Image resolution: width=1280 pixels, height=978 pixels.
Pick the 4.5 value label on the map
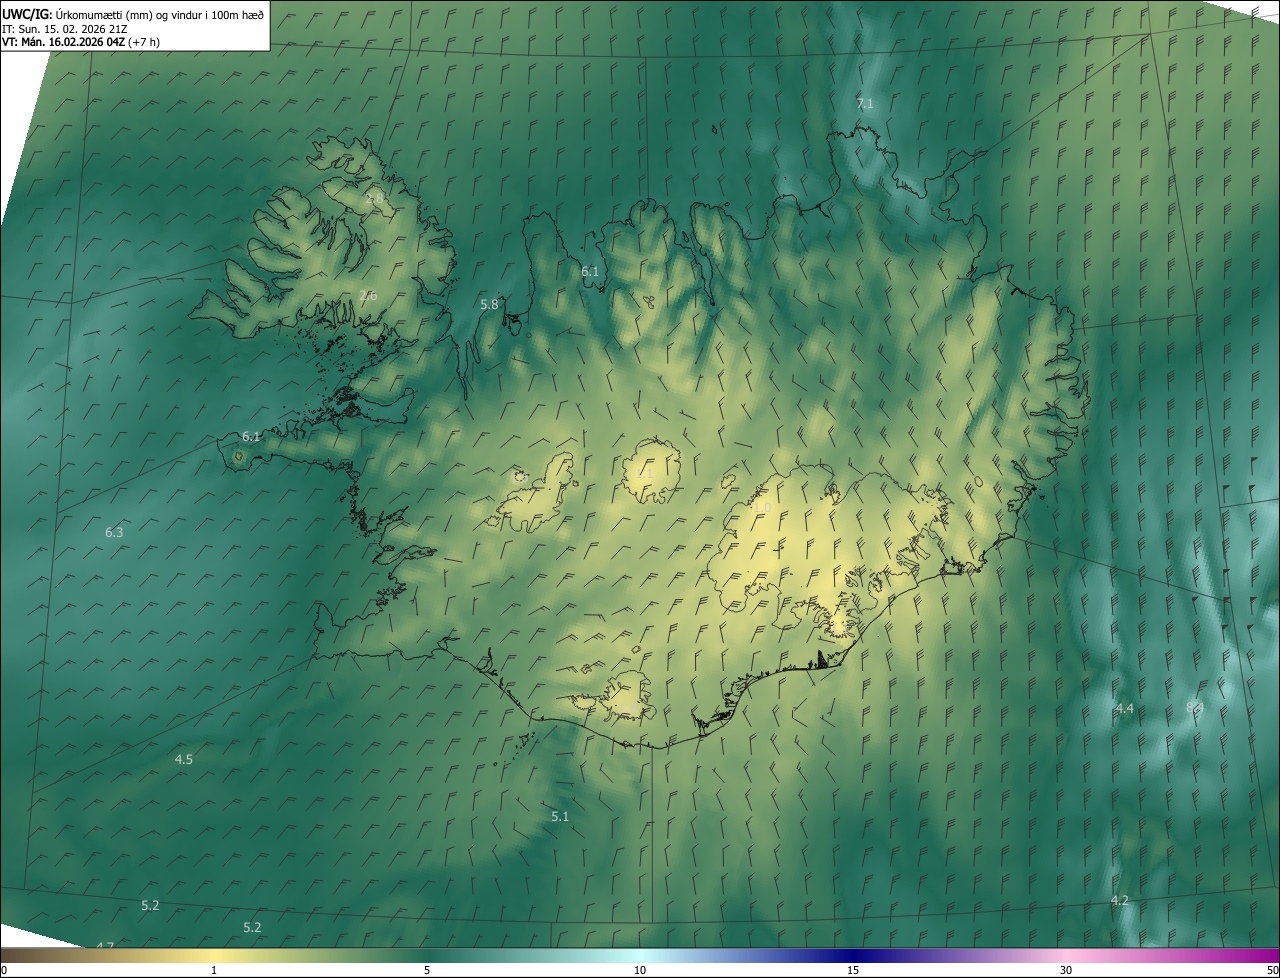[x=184, y=760]
